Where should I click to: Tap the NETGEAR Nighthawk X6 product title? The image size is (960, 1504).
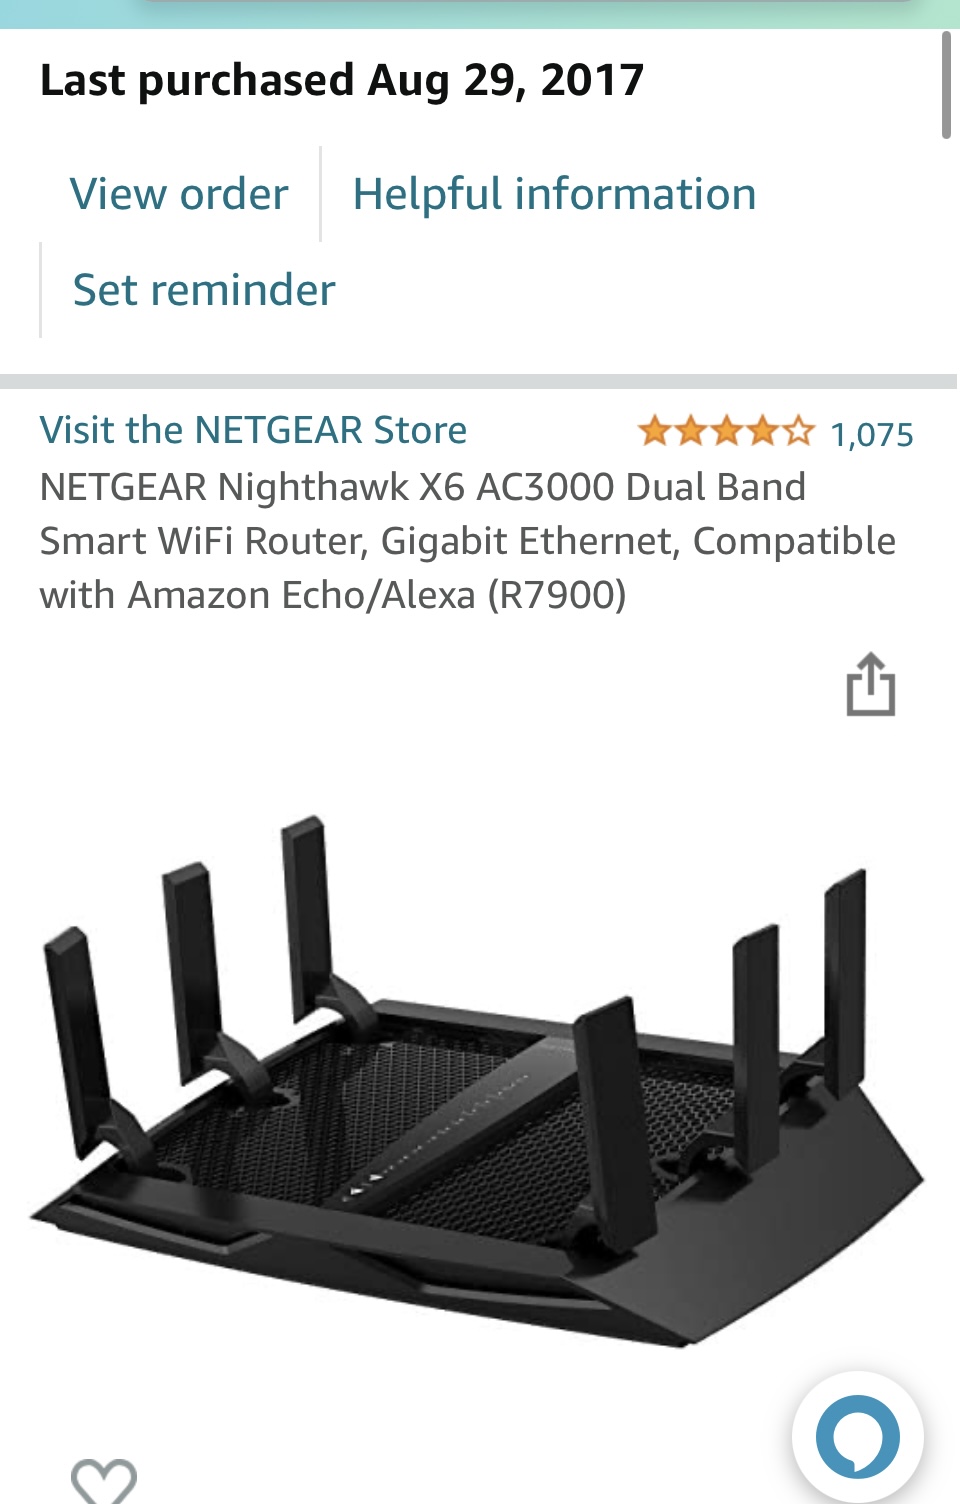467,541
